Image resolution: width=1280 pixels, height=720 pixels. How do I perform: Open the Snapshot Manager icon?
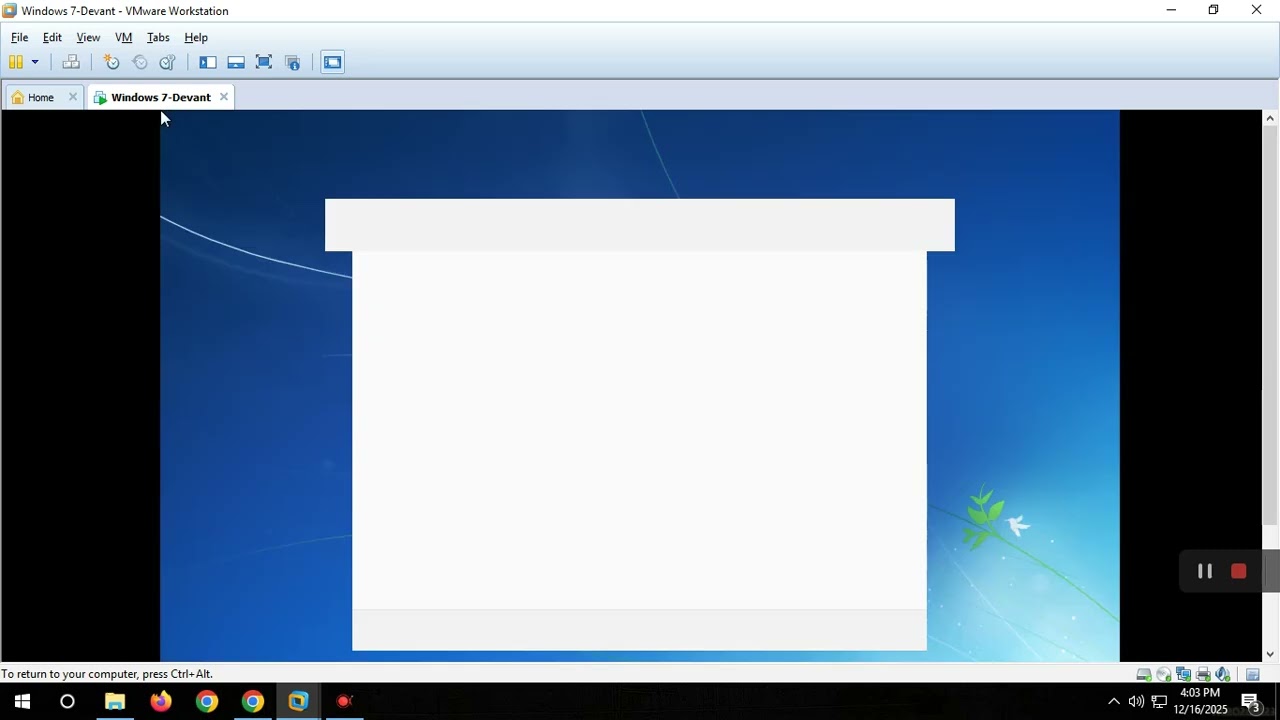(168, 62)
